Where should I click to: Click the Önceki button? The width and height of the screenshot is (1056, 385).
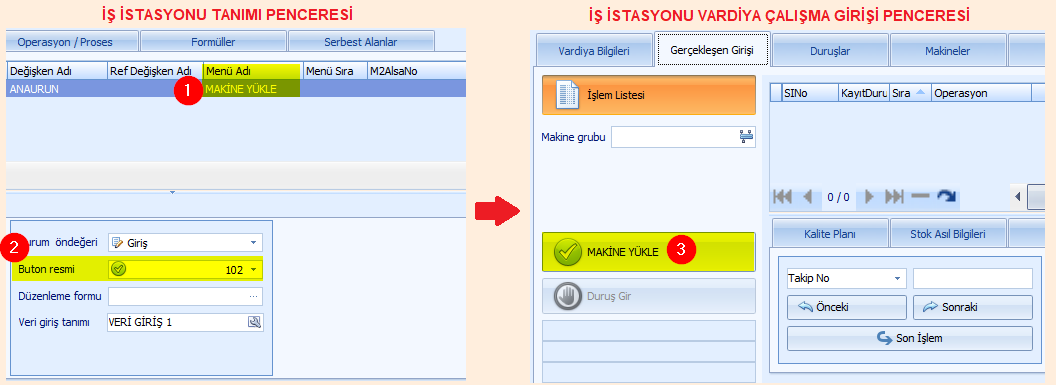click(847, 307)
